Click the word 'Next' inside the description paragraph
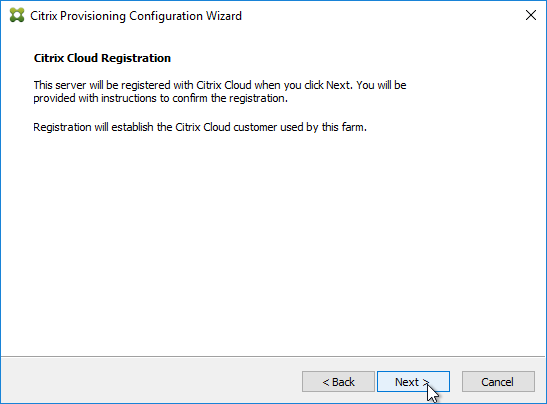The width and height of the screenshot is (547, 404). coord(338,85)
